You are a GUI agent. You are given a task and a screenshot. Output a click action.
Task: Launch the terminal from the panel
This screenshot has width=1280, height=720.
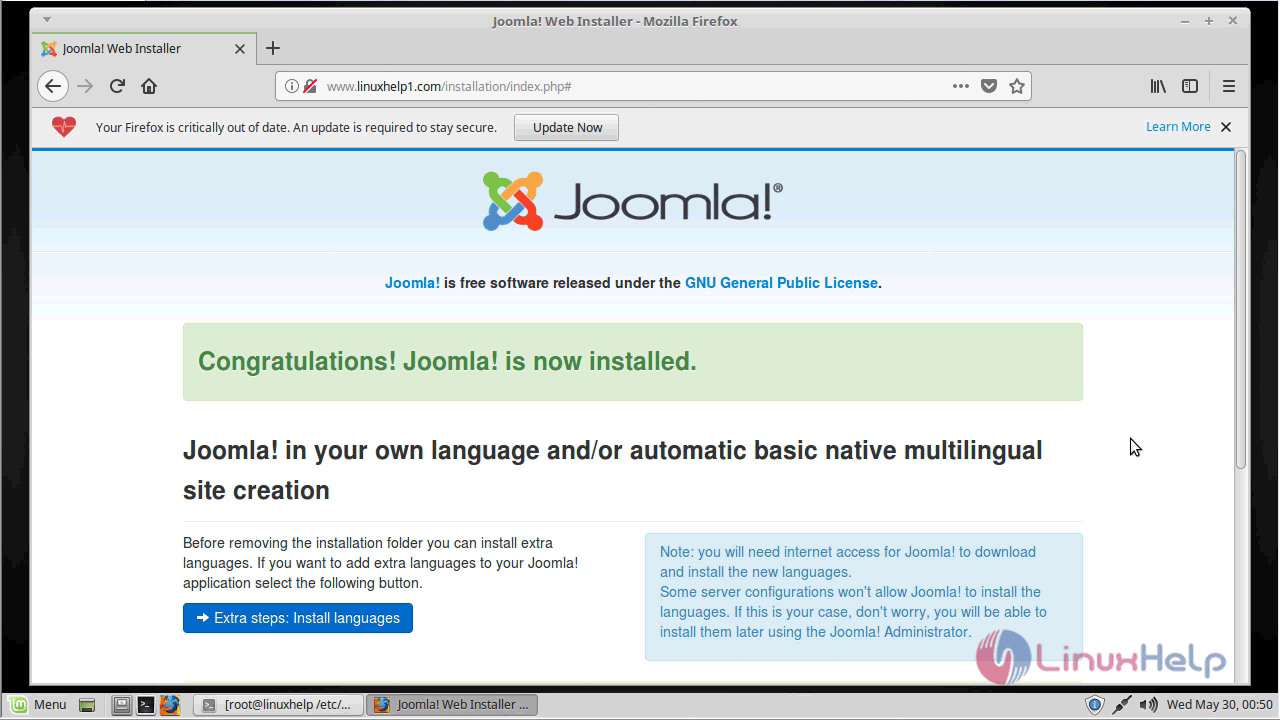click(146, 705)
